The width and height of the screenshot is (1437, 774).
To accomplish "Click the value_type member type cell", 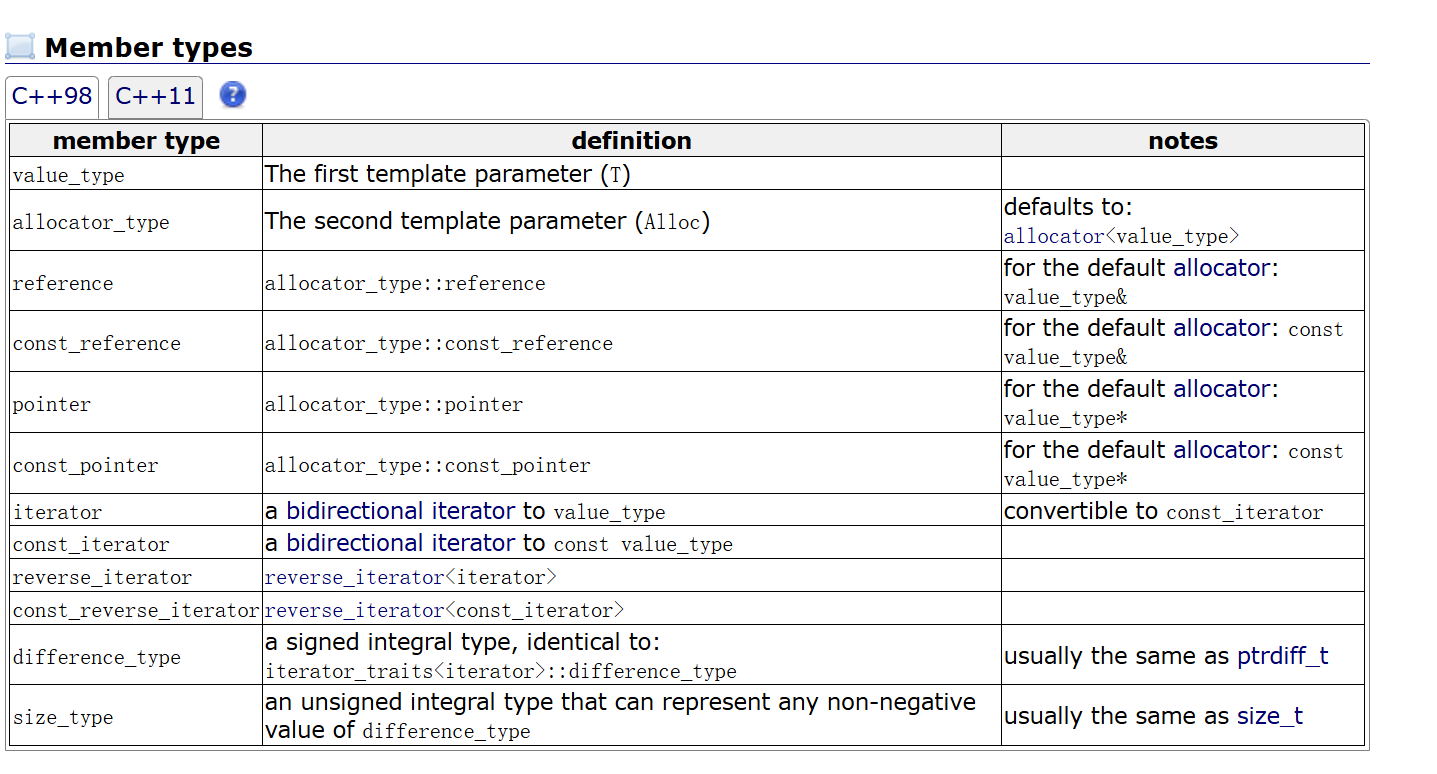I will point(136,174).
